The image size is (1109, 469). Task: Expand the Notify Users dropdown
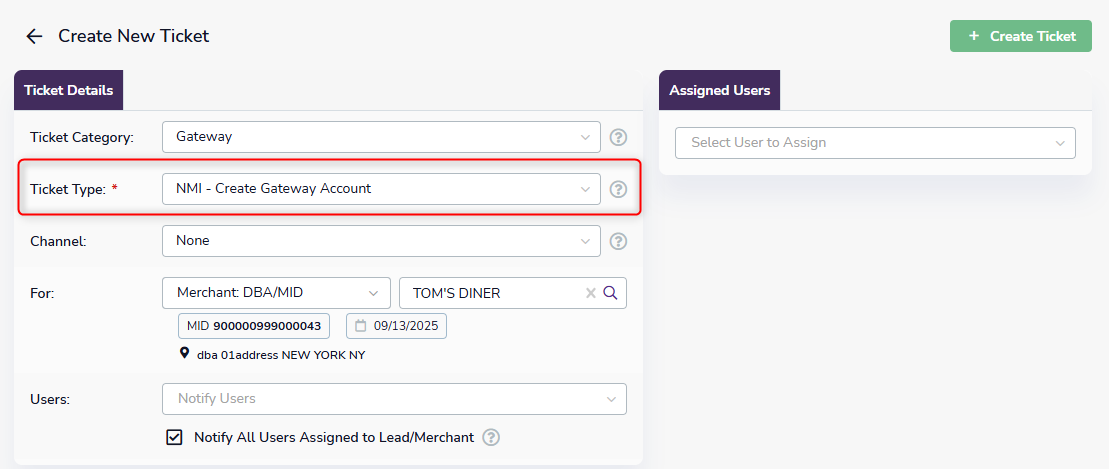394,399
